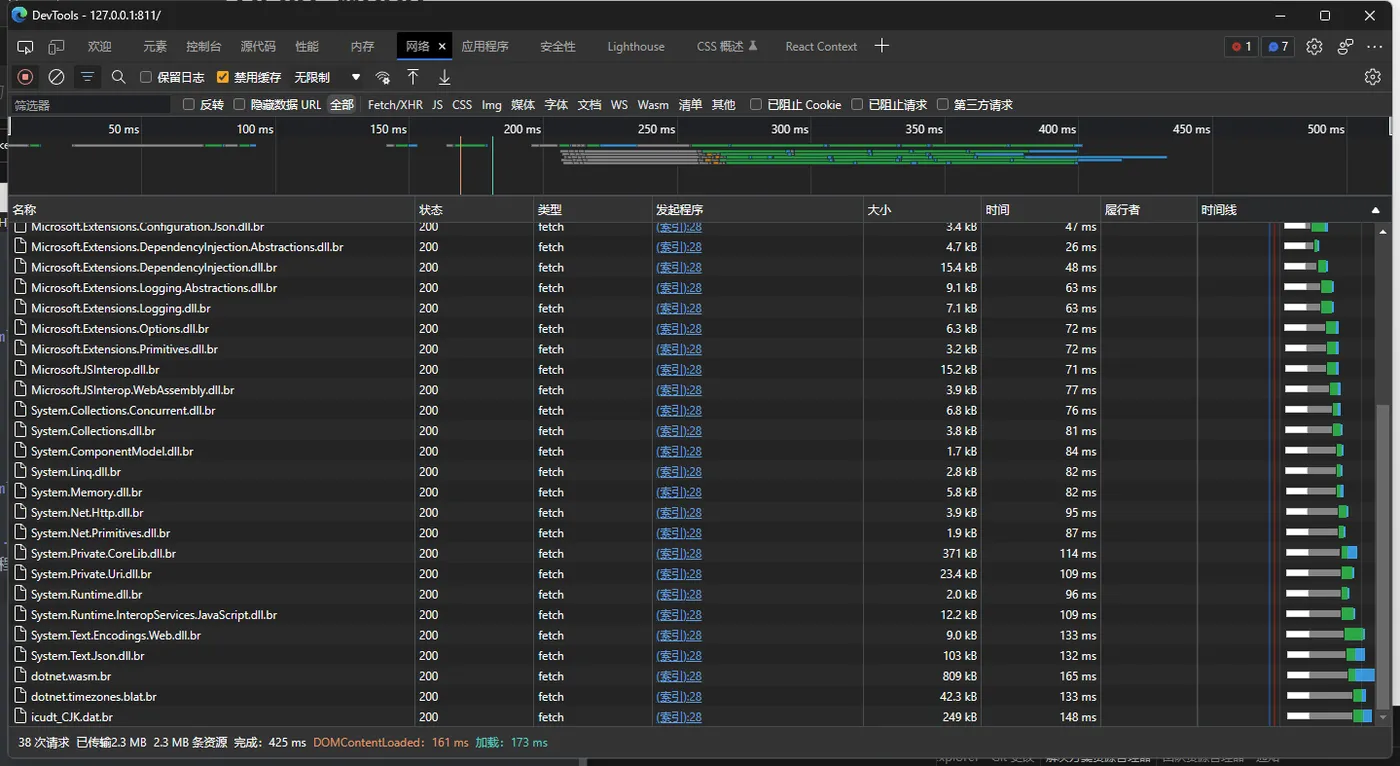Image resolution: width=1400 pixels, height=766 pixels.
Task: Select System.Text.Json.dll.br request
Action: tap(88, 656)
